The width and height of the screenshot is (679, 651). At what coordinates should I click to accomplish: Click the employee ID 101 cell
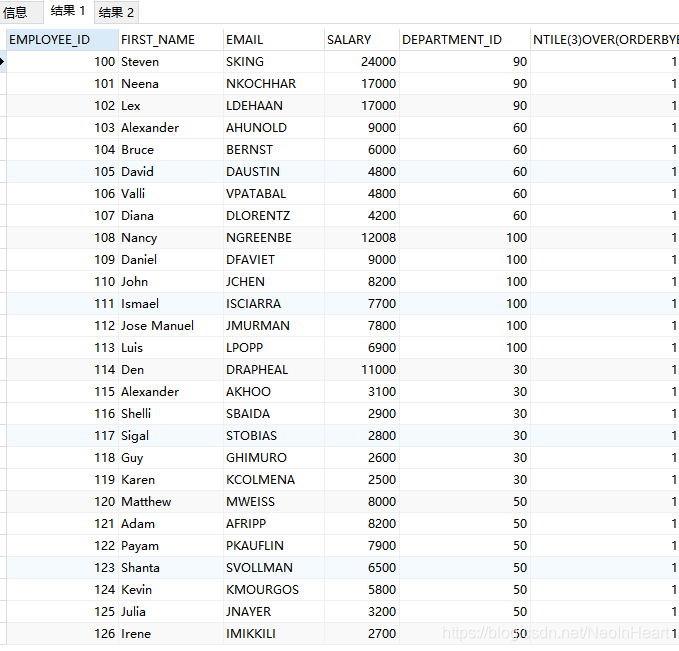62,84
